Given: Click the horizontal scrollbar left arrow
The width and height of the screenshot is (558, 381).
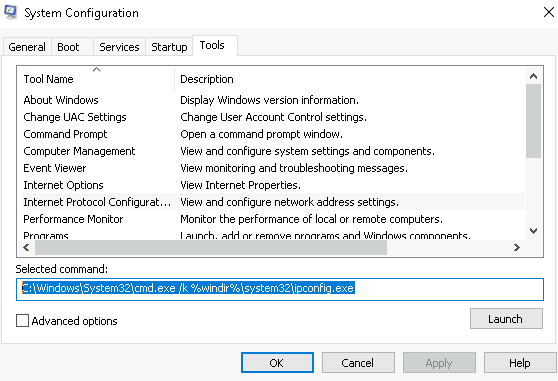Looking at the screenshot, I should [26, 247].
